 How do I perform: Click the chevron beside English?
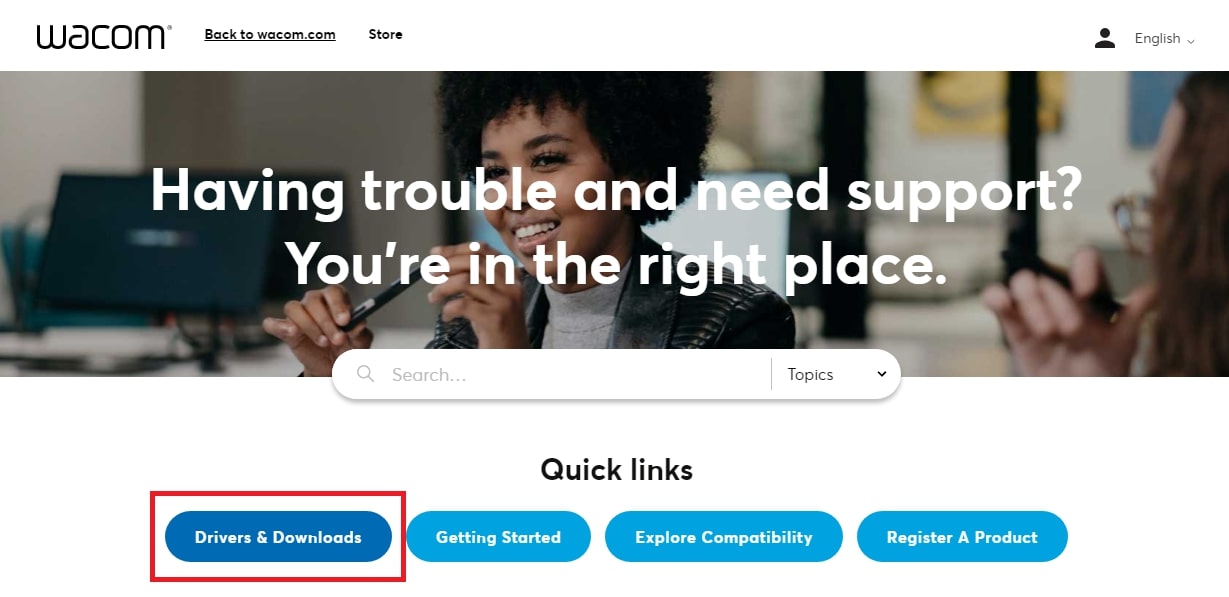tap(1190, 40)
